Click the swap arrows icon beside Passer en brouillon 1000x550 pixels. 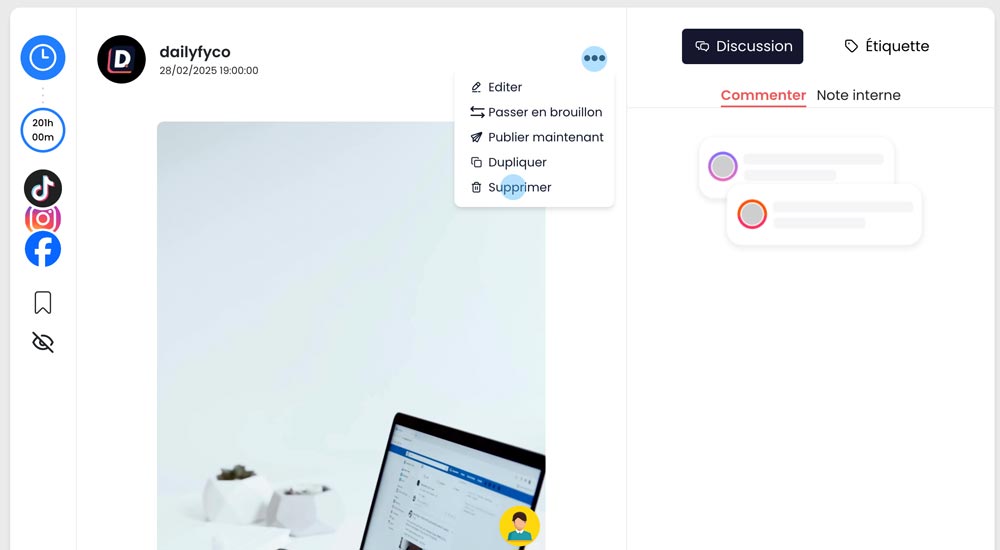[477, 112]
